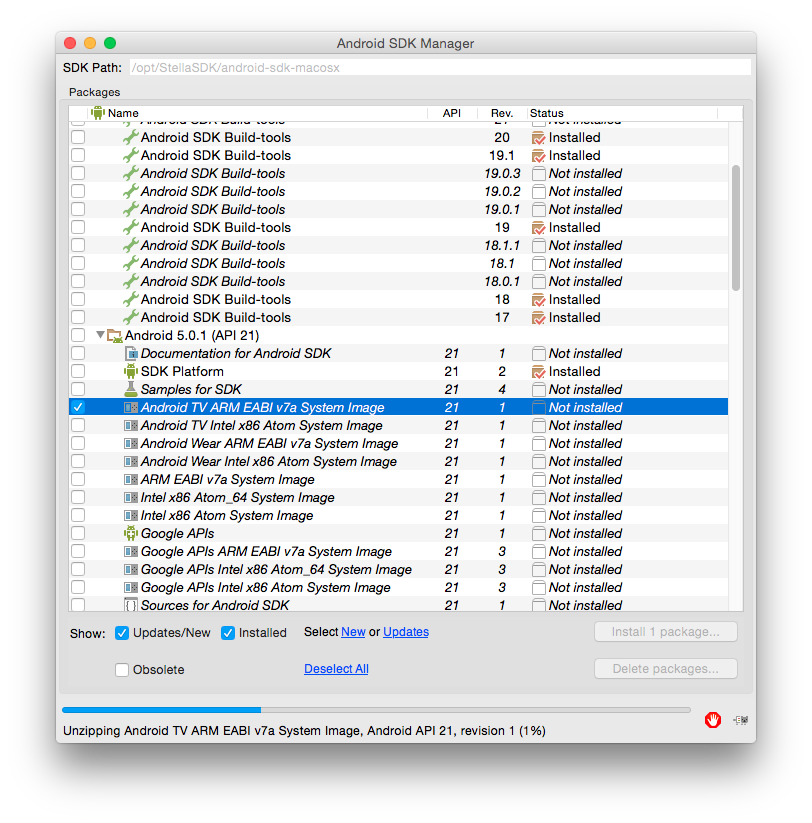
Task: Select the Samples for SDK row
Action: click(398, 389)
